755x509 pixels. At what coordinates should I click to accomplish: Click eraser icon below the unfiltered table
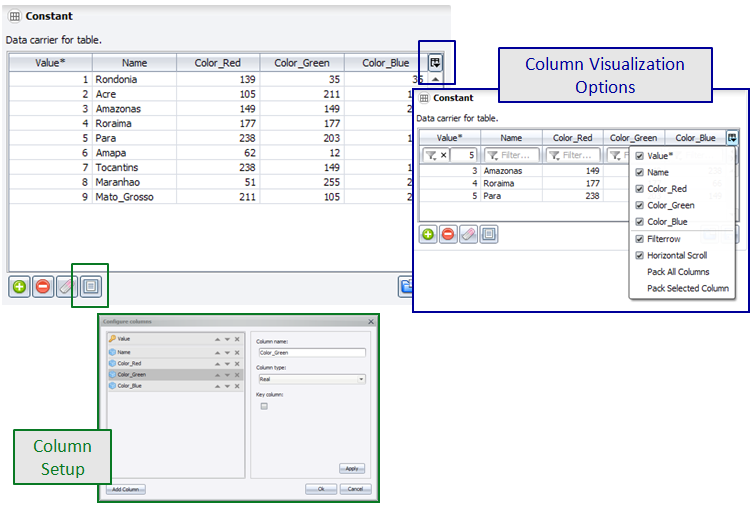(x=67, y=287)
